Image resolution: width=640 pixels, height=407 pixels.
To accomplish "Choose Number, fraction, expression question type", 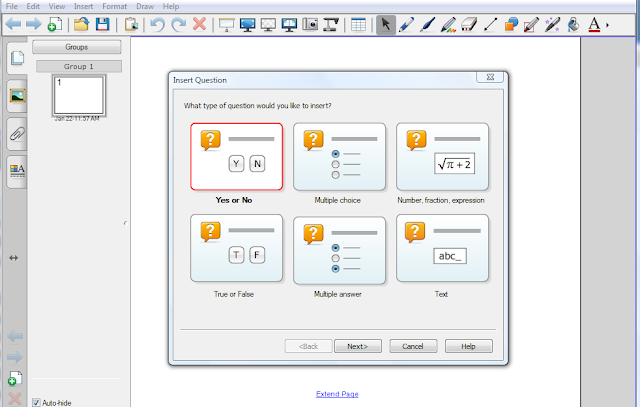I will tap(442, 157).
